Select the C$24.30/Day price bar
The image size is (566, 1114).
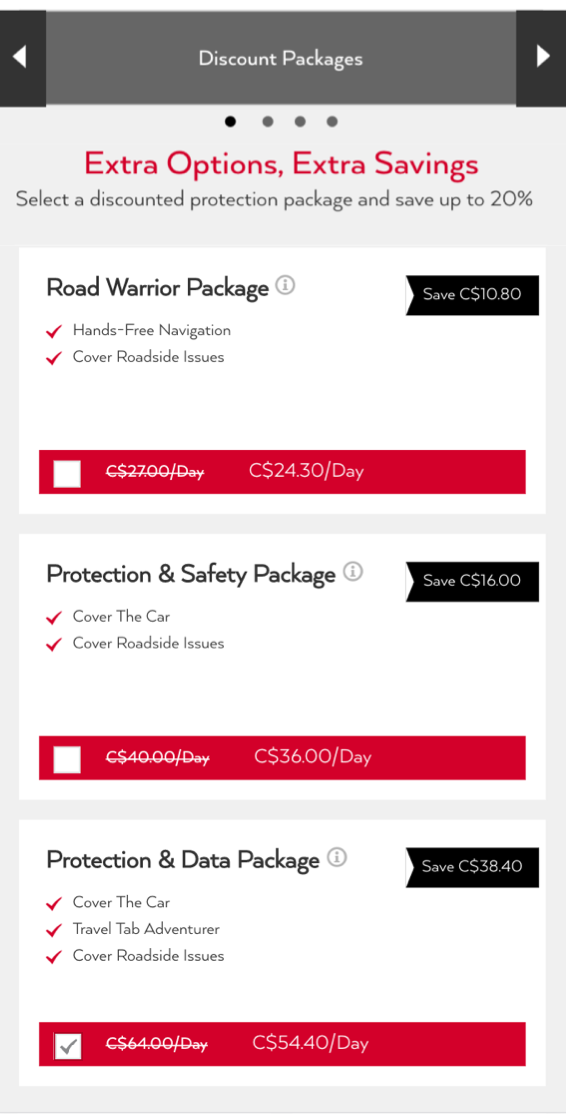(282, 472)
